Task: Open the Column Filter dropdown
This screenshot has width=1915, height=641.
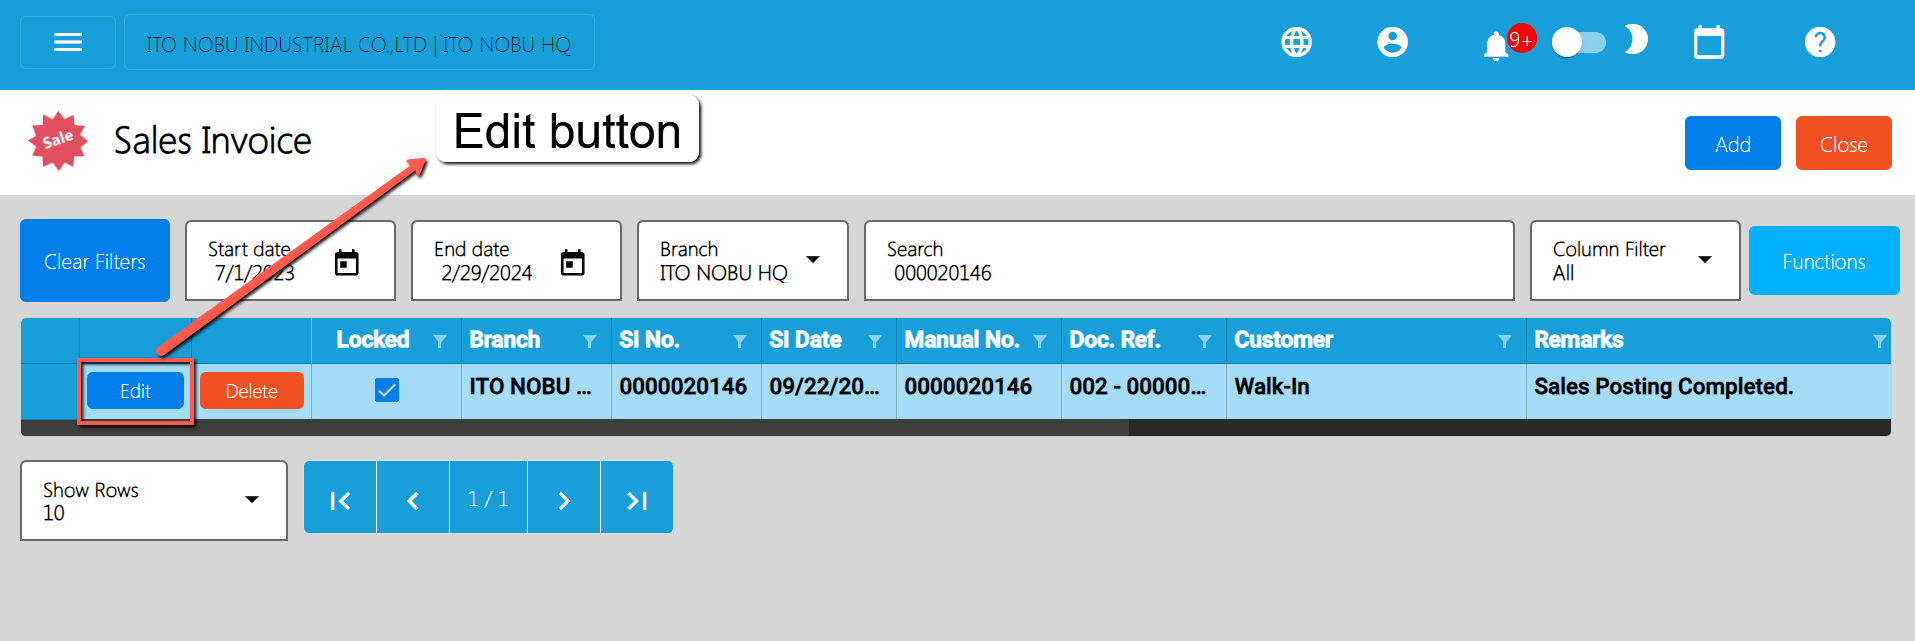Action: pos(1705,260)
